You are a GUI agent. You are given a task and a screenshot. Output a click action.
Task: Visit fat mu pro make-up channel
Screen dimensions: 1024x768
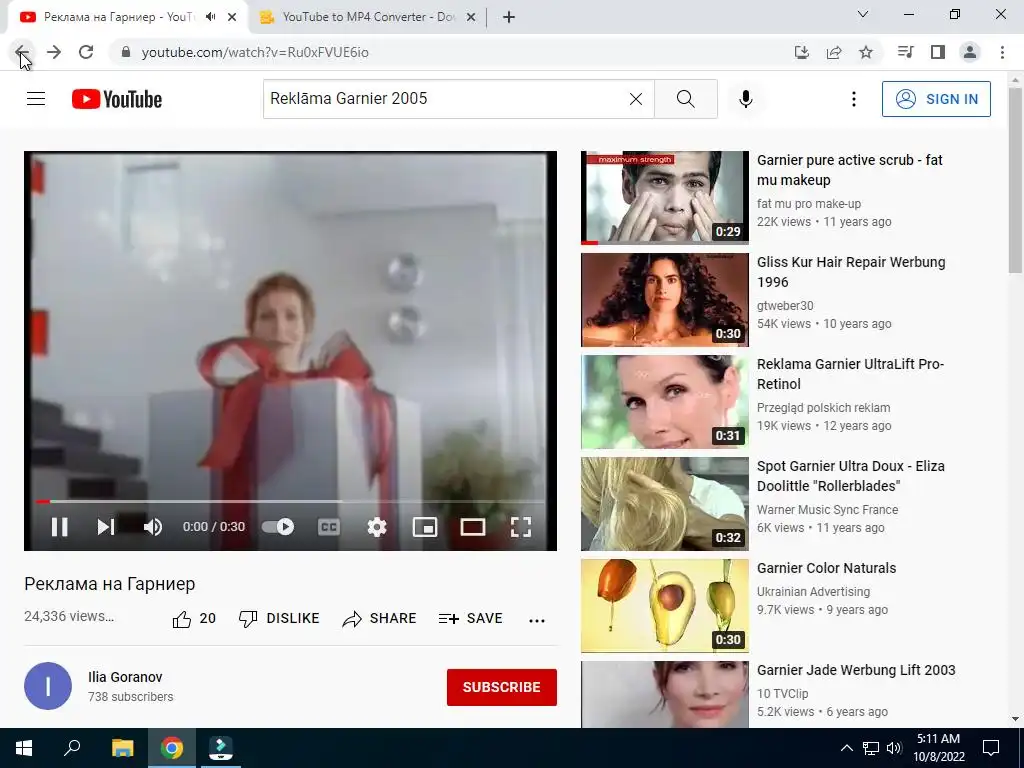pyautogui.click(x=808, y=204)
